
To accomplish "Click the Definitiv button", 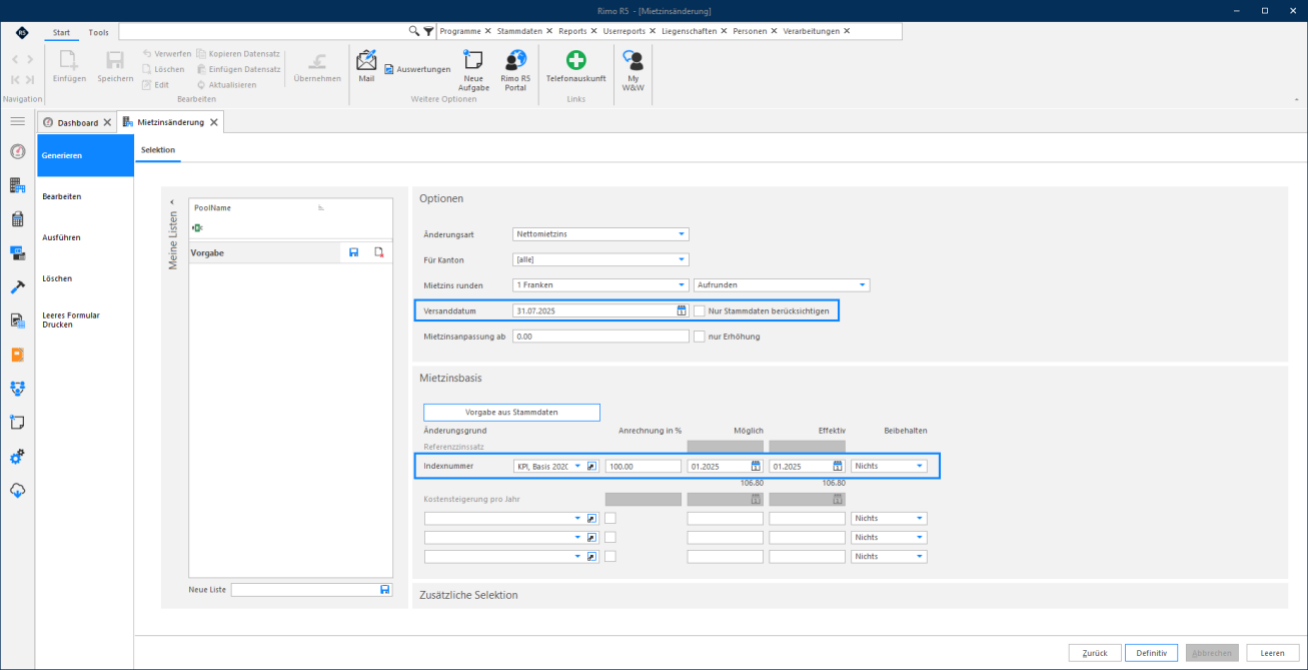I will [1151, 653].
